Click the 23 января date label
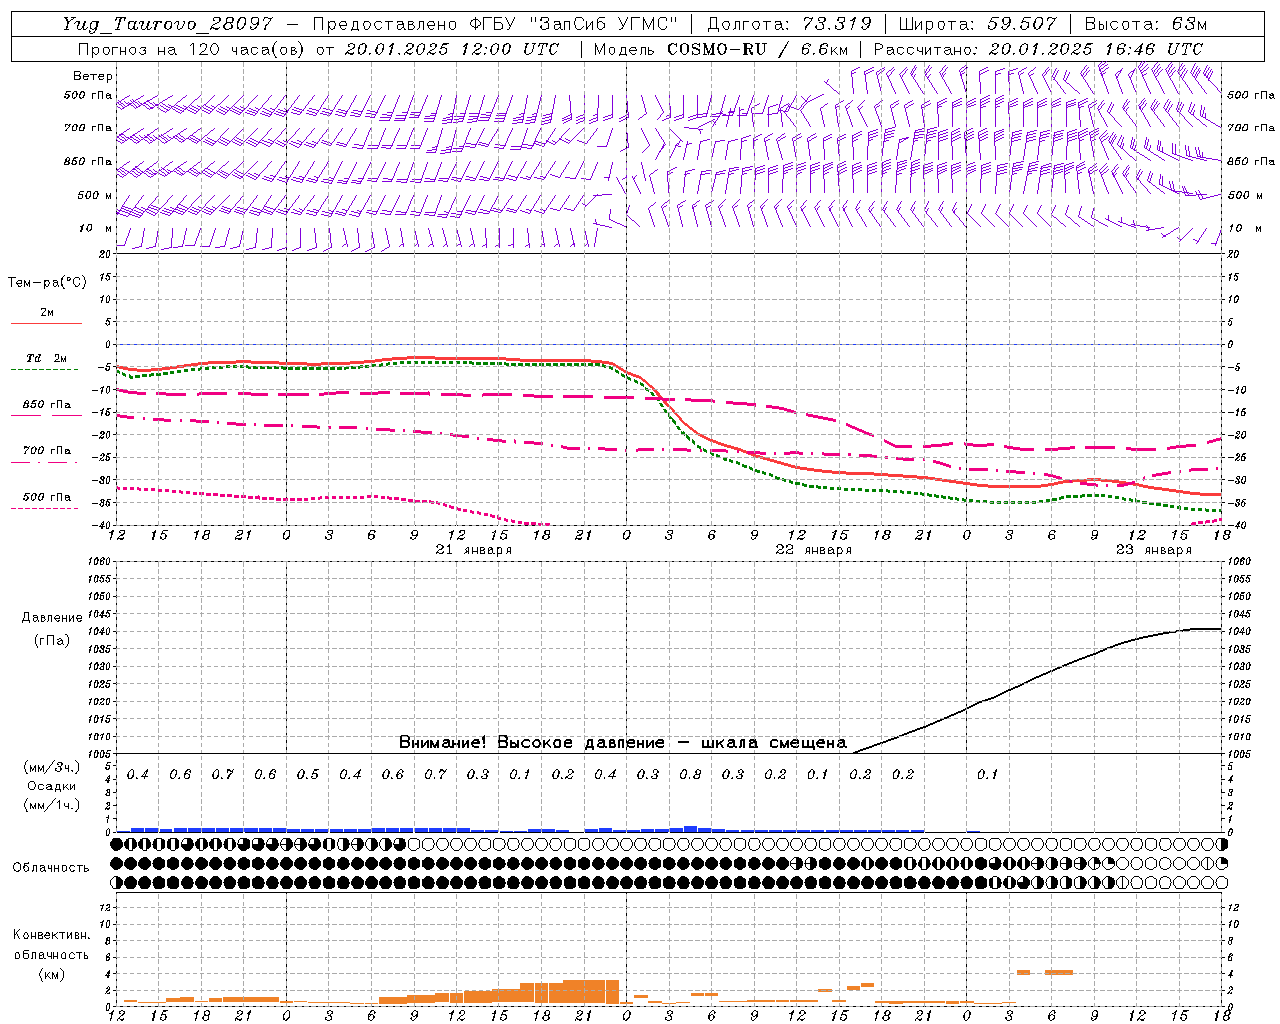The height and width of the screenshot is (1024, 1280). tap(1153, 550)
